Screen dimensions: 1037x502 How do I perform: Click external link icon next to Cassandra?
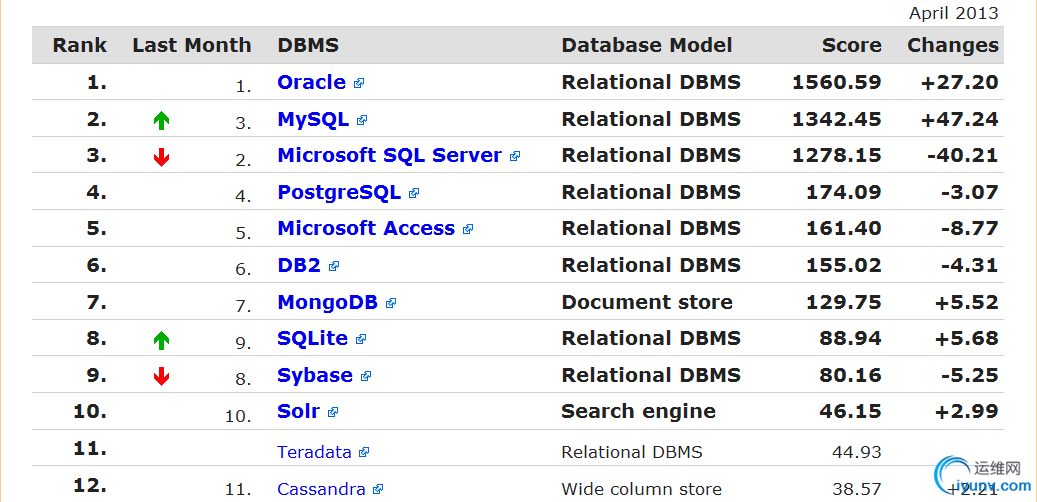point(378,489)
